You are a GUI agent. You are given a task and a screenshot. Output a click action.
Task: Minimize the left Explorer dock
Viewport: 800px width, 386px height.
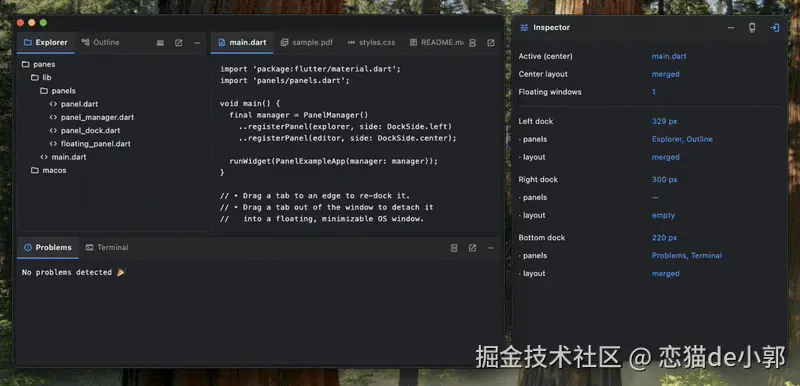(x=197, y=43)
